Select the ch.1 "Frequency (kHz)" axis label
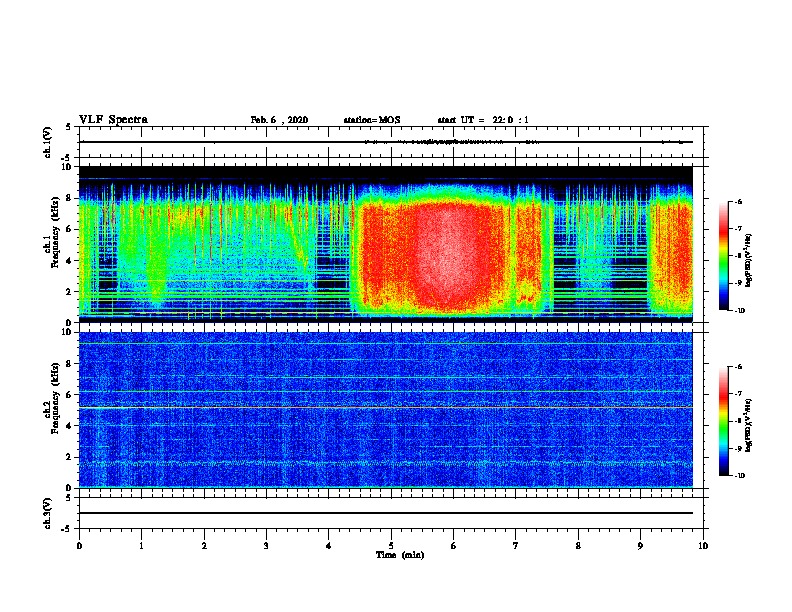This screenshot has height=612, width=792. 55,233
